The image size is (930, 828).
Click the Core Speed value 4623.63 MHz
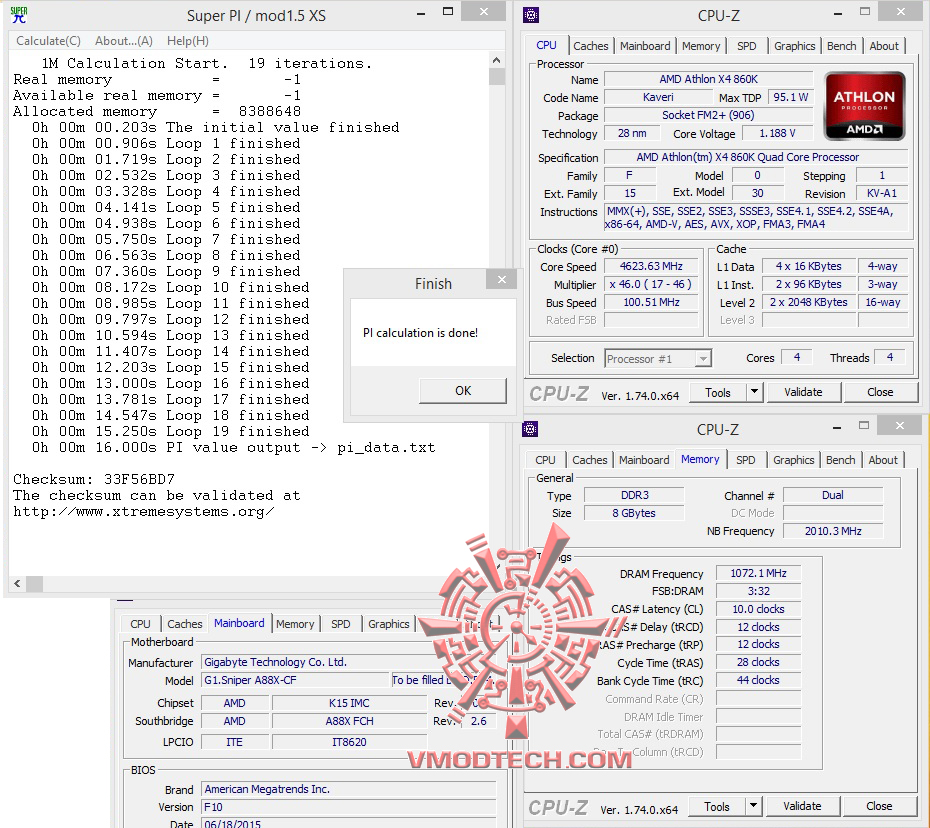tap(651, 266)
